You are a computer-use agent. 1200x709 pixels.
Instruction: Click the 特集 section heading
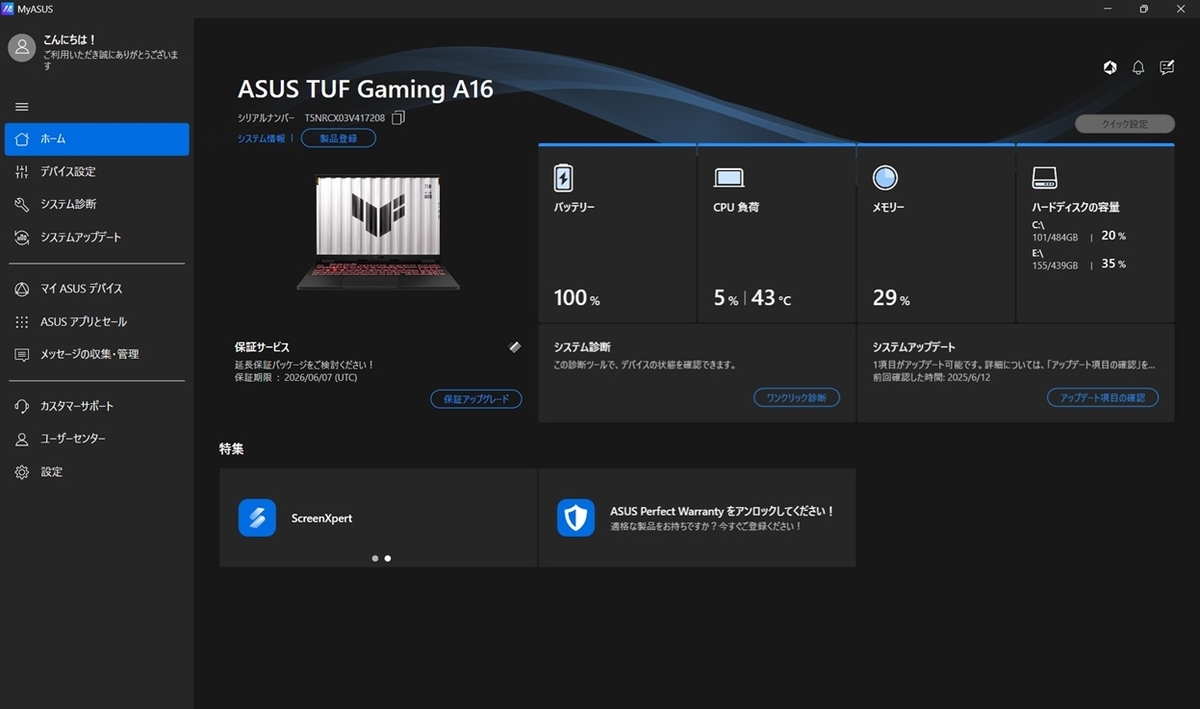pos(231,449)
